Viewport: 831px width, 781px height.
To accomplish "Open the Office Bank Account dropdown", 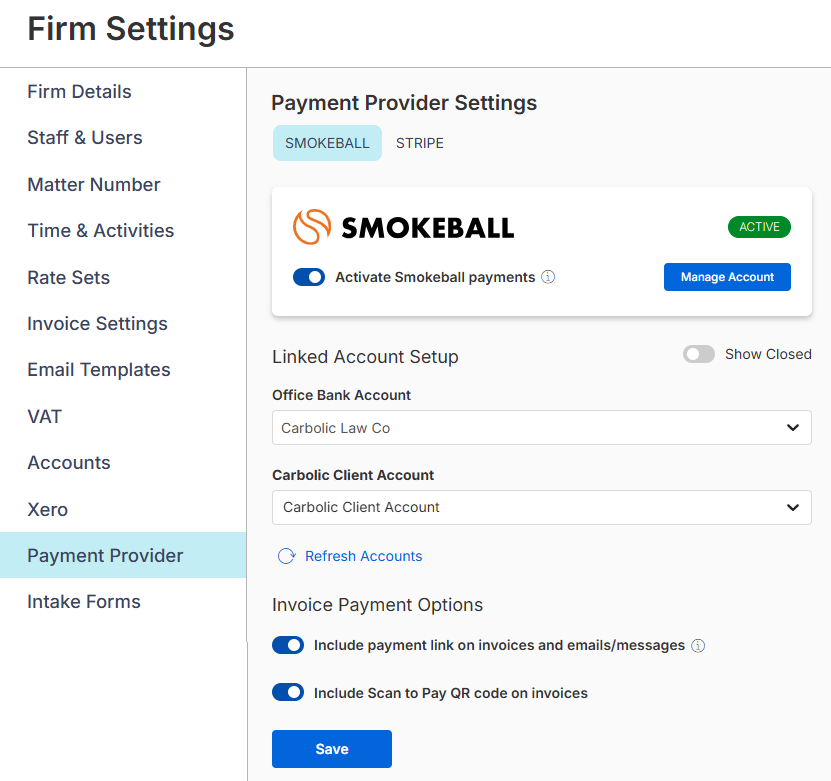I will (542, 428).
